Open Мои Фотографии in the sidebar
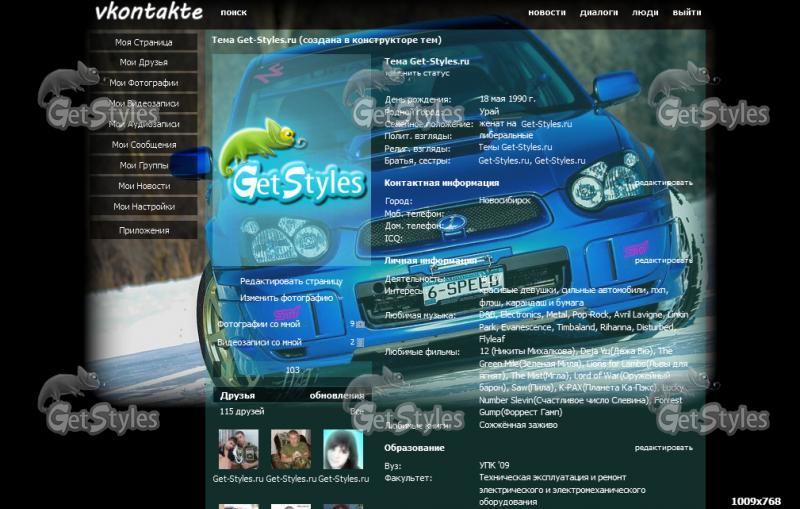Image resolution: width=800 pixels, height=509 pixels. [x=143, y=83]
